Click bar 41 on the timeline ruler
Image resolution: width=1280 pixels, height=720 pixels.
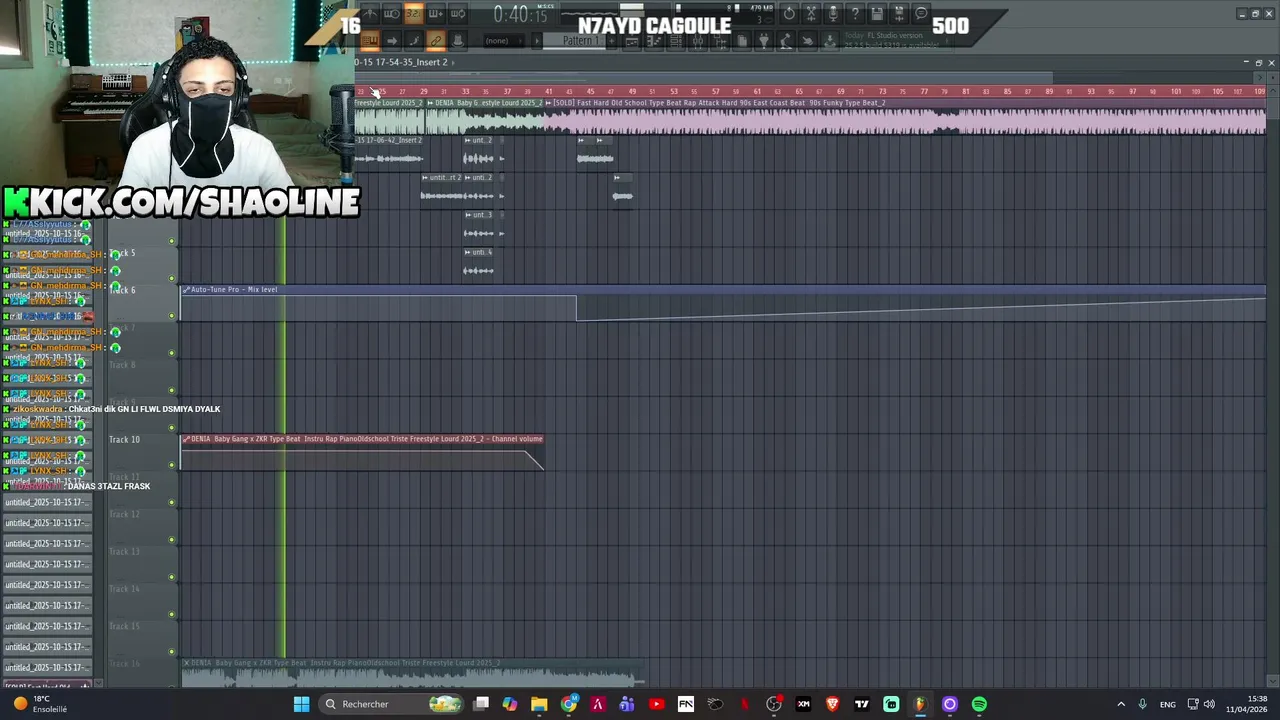tap(548, 91)
